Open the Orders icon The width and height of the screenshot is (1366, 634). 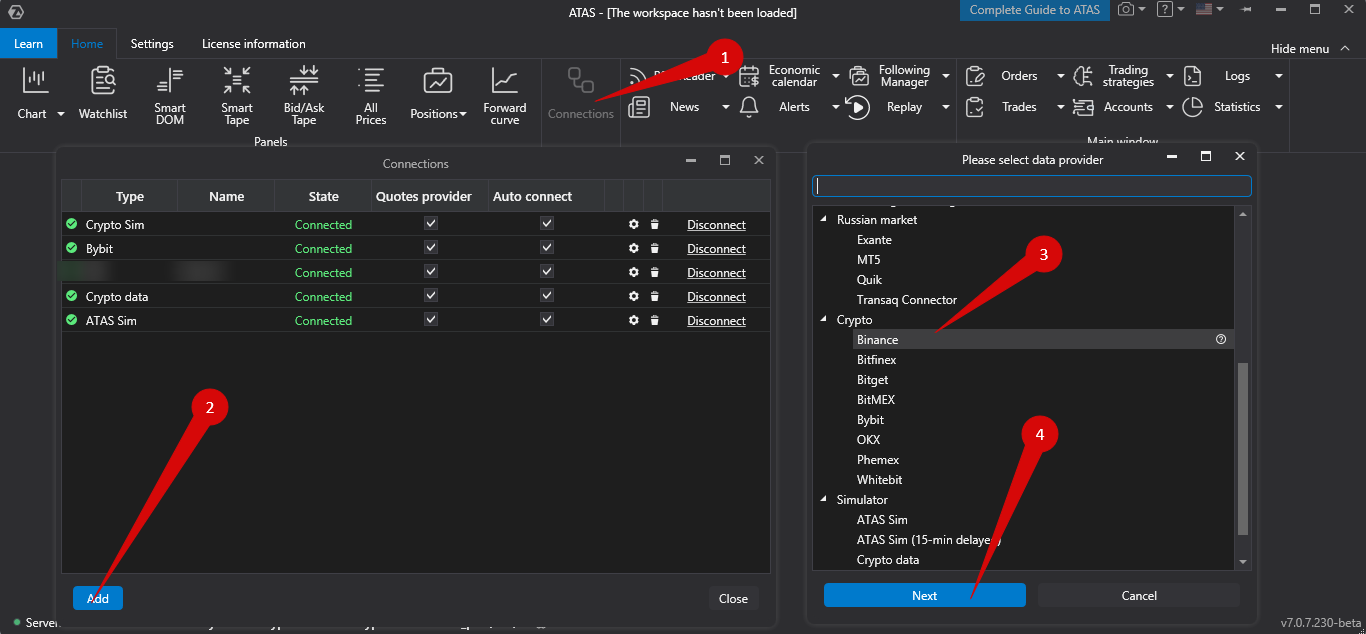(x=975, y=76)
